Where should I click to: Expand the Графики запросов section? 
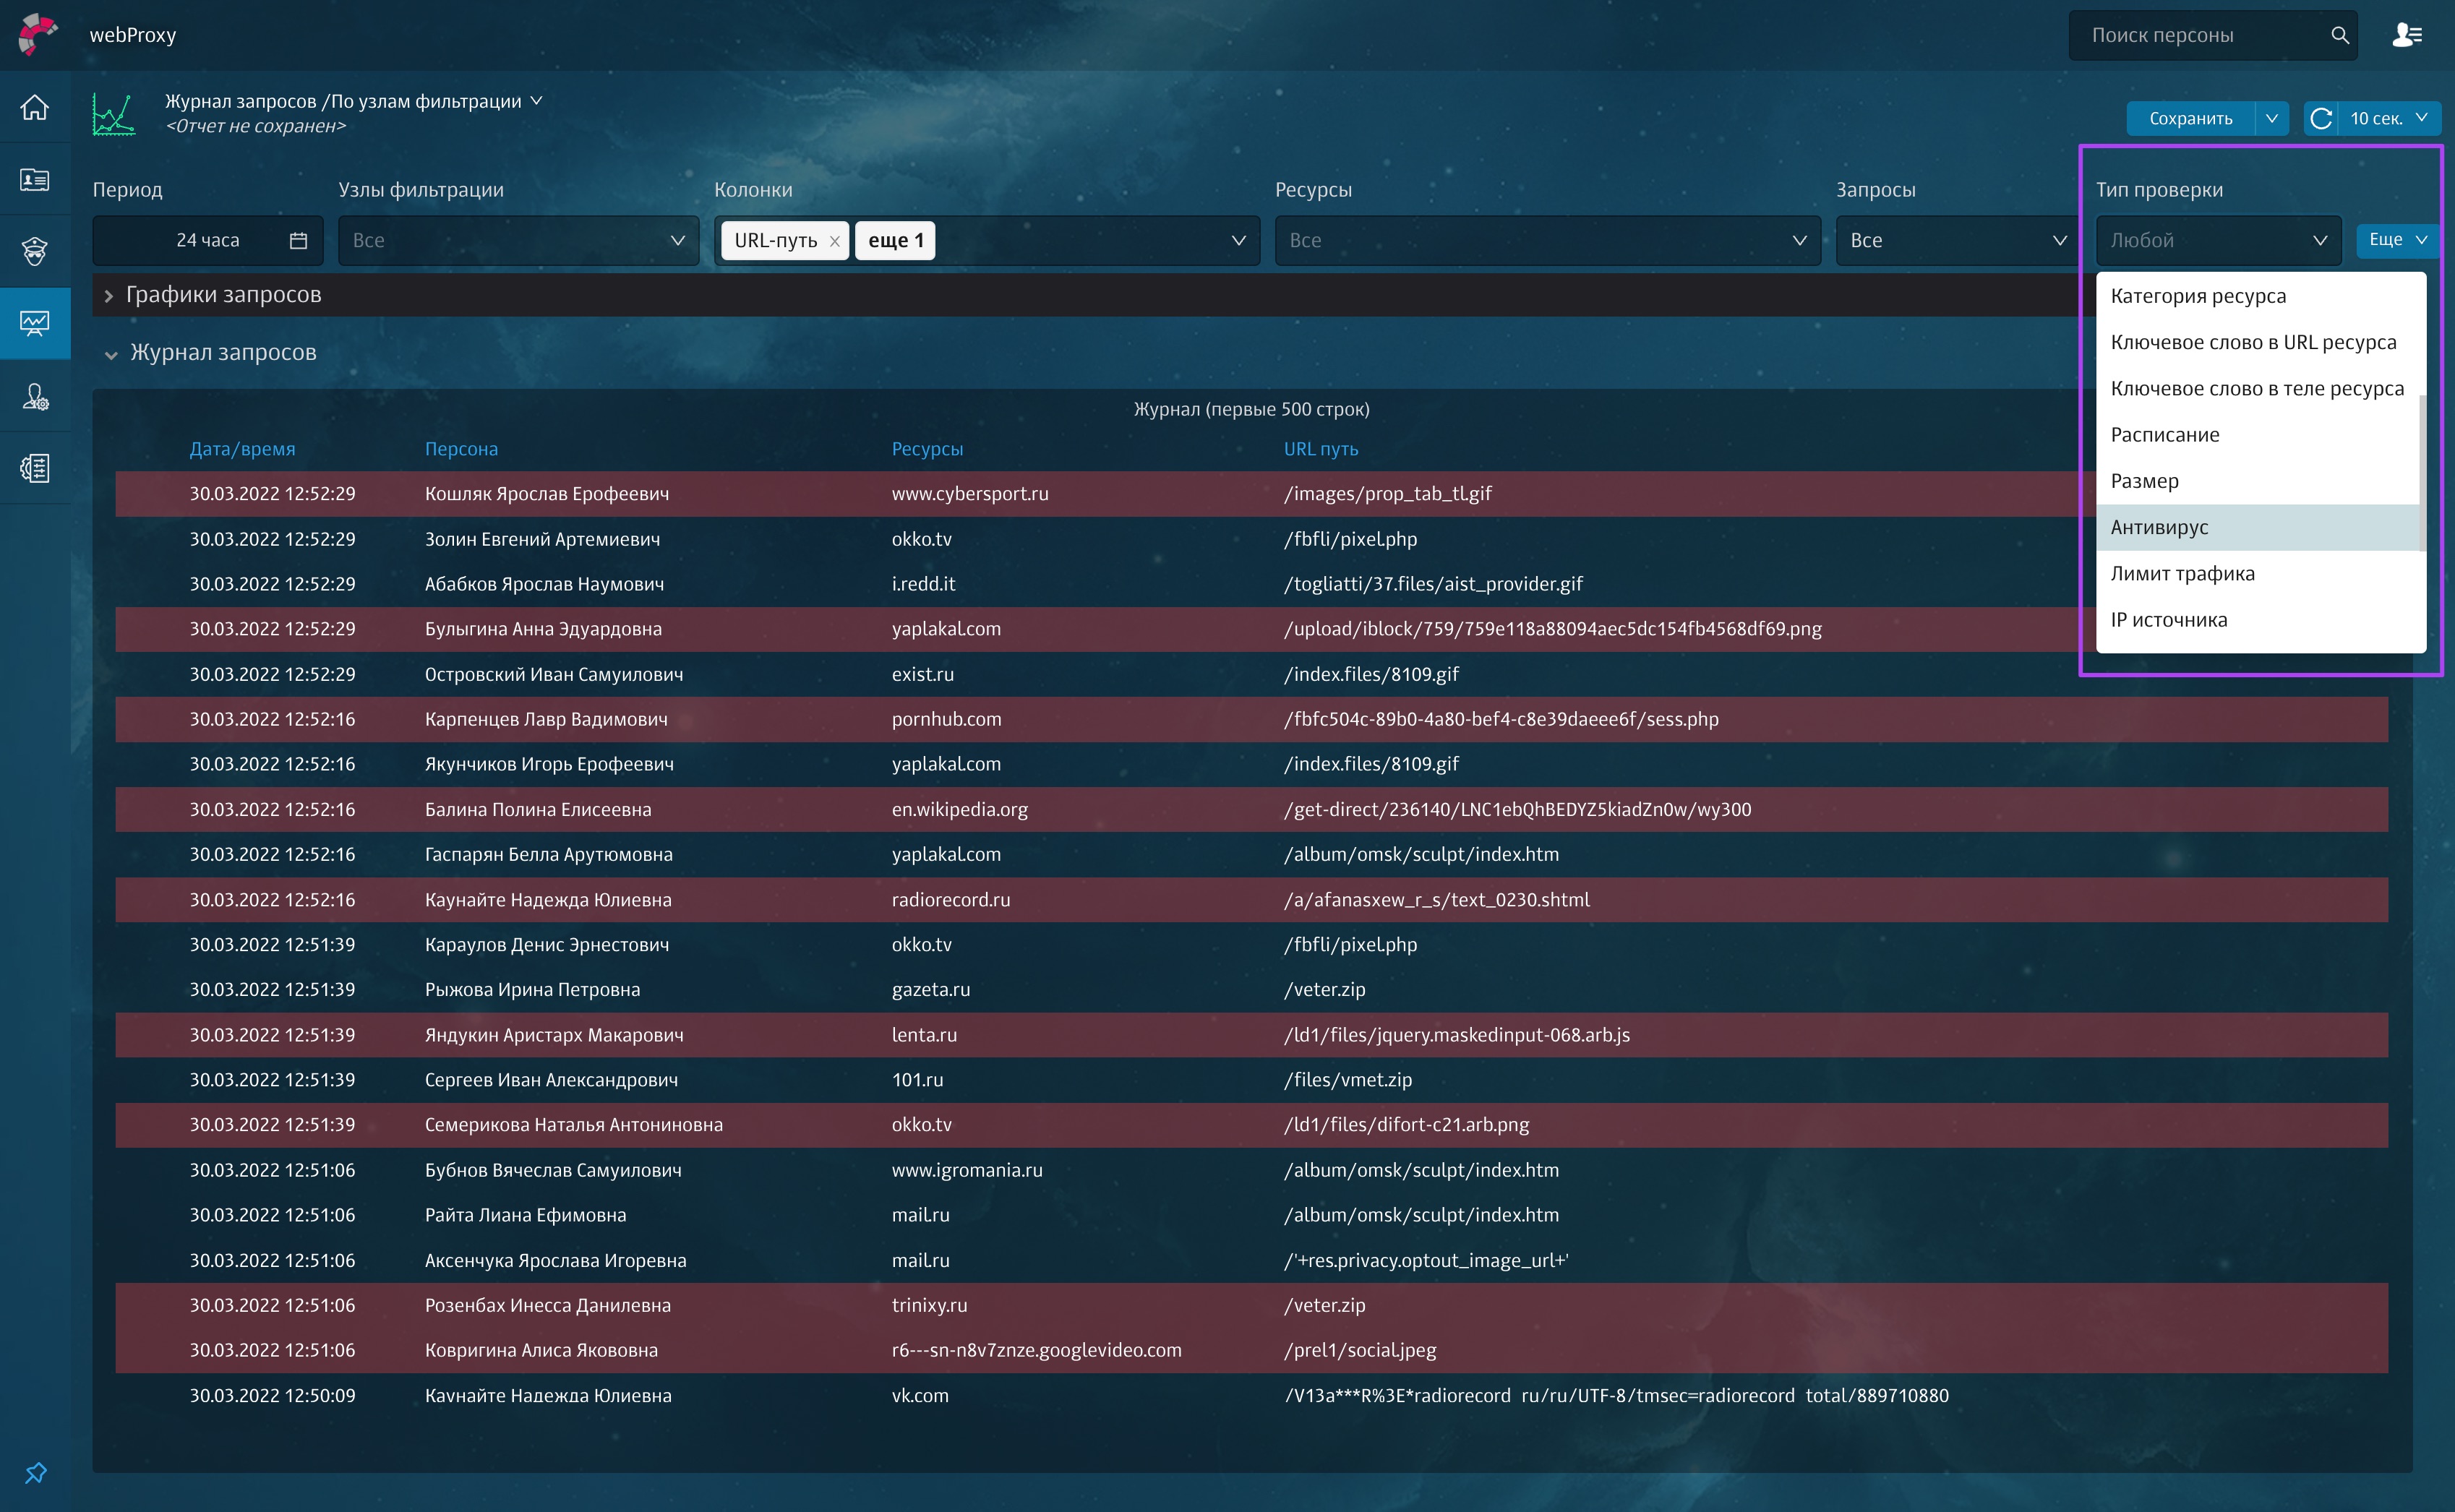coord(109,295)
